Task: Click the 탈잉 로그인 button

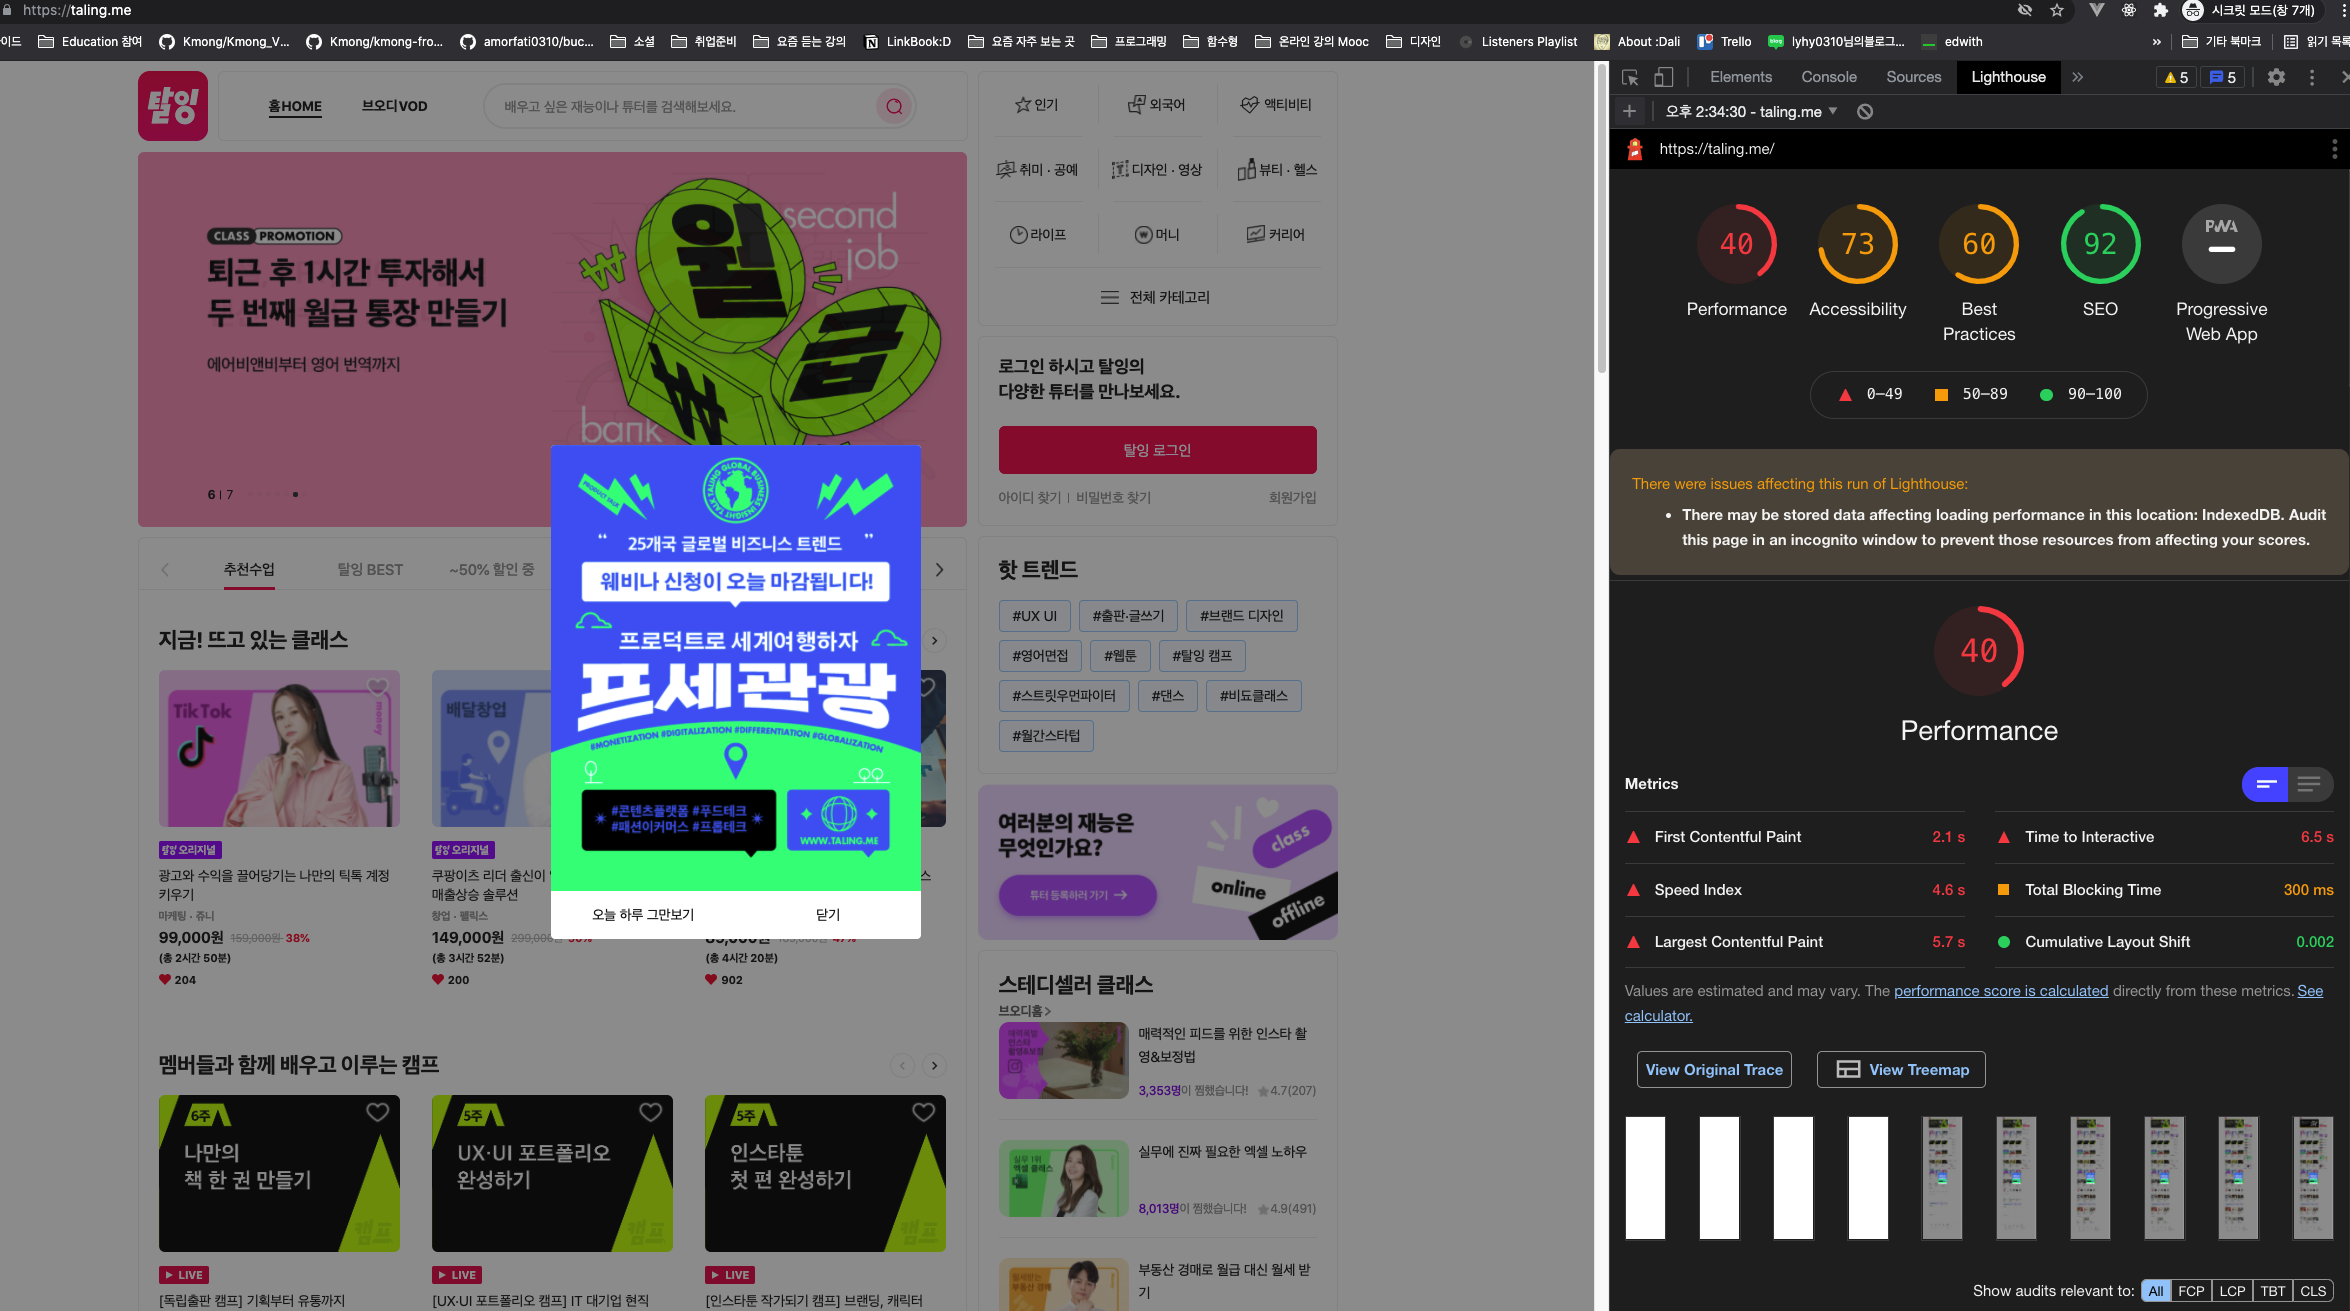Action: point(1157,450)
